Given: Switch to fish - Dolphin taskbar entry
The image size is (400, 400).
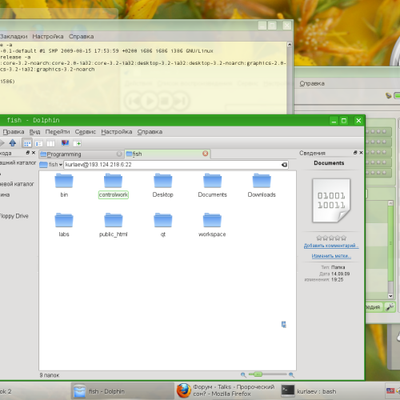Looking at the screenshot, I should 122,391.
